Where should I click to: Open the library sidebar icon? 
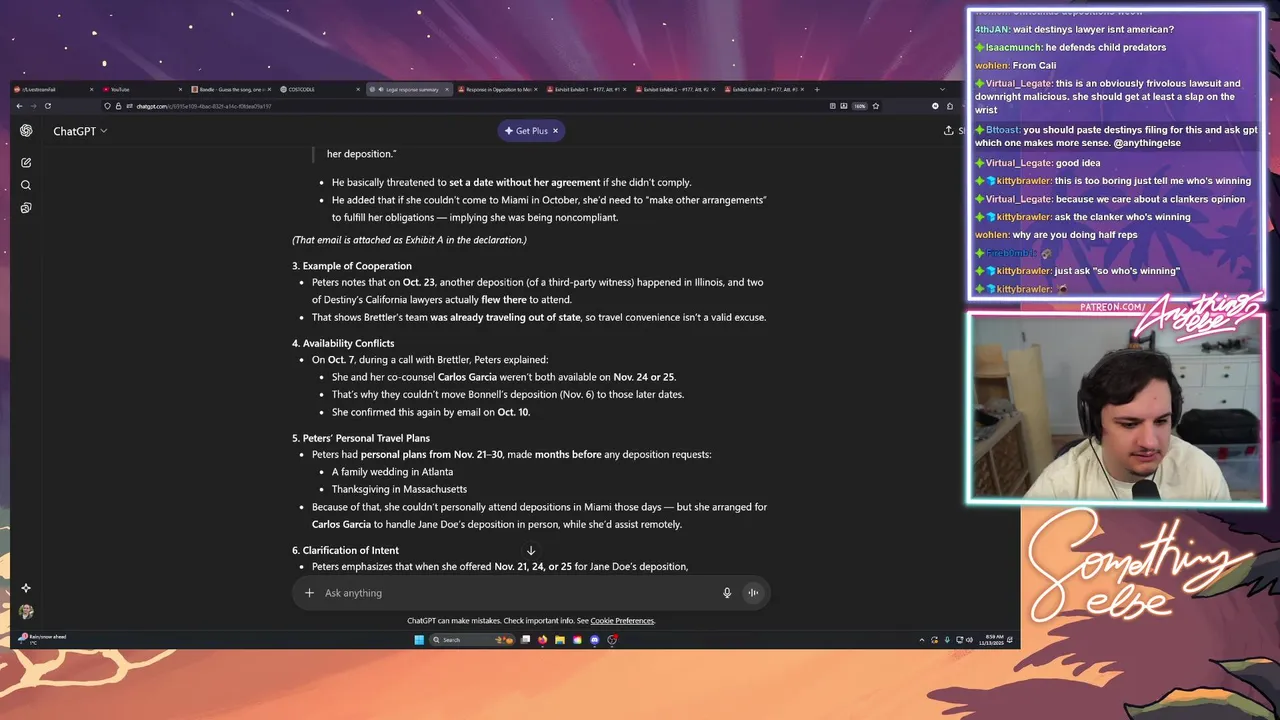point(26,208)
